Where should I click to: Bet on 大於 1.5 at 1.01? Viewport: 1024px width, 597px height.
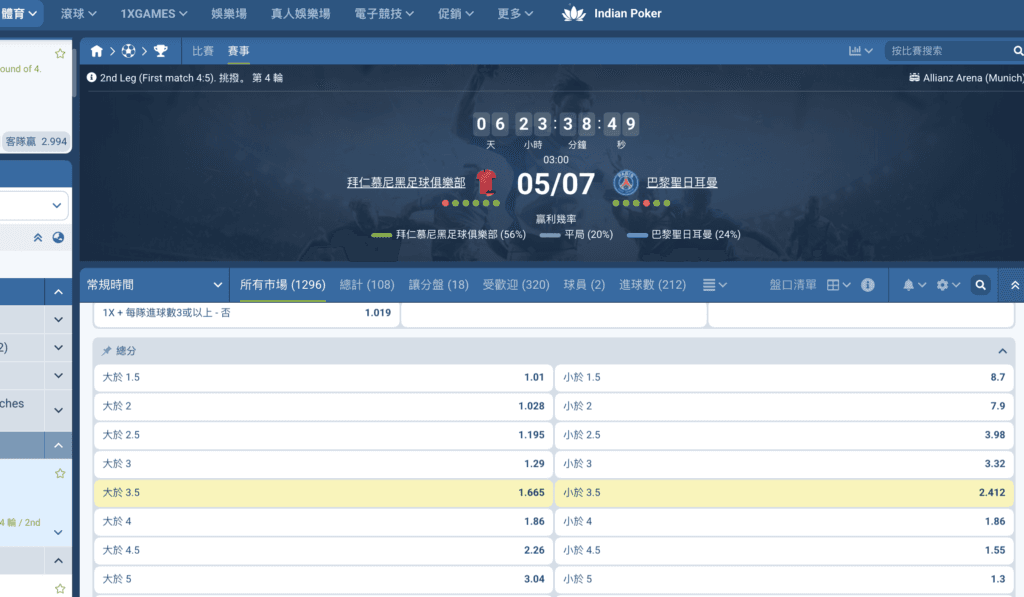[323, 378]
